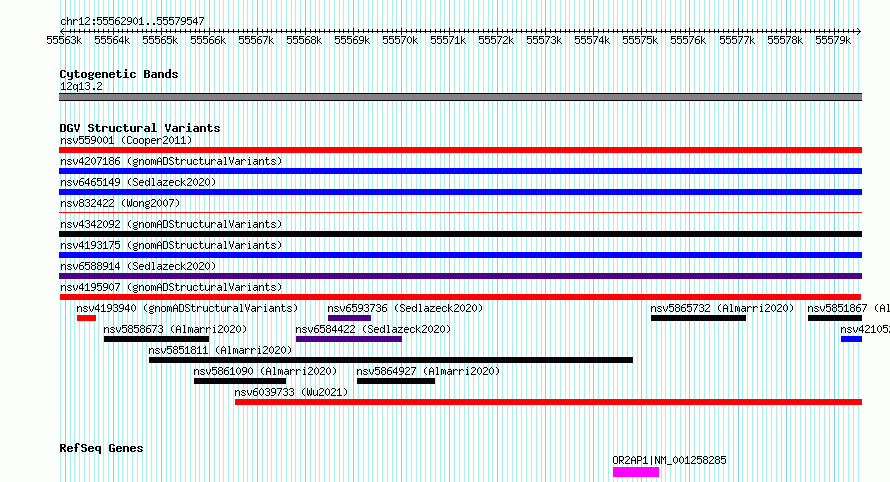
Task: Open the nsv5864927 (Almarri2020) label
Action: [428, 371]
